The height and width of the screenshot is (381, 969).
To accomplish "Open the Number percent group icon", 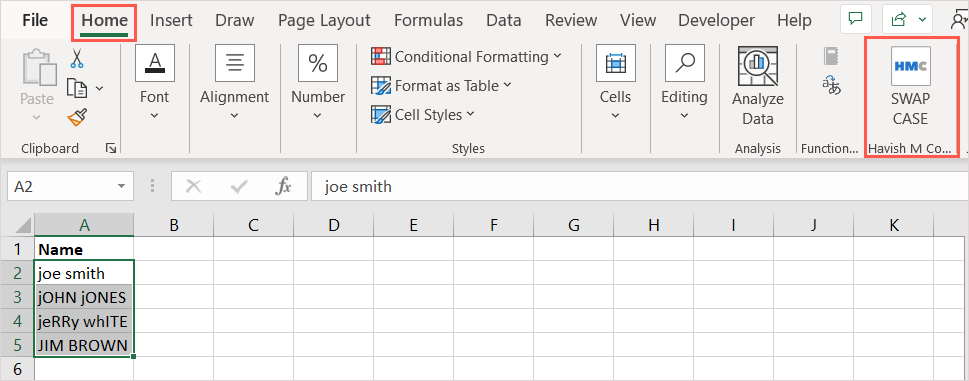I will (318, 63).
